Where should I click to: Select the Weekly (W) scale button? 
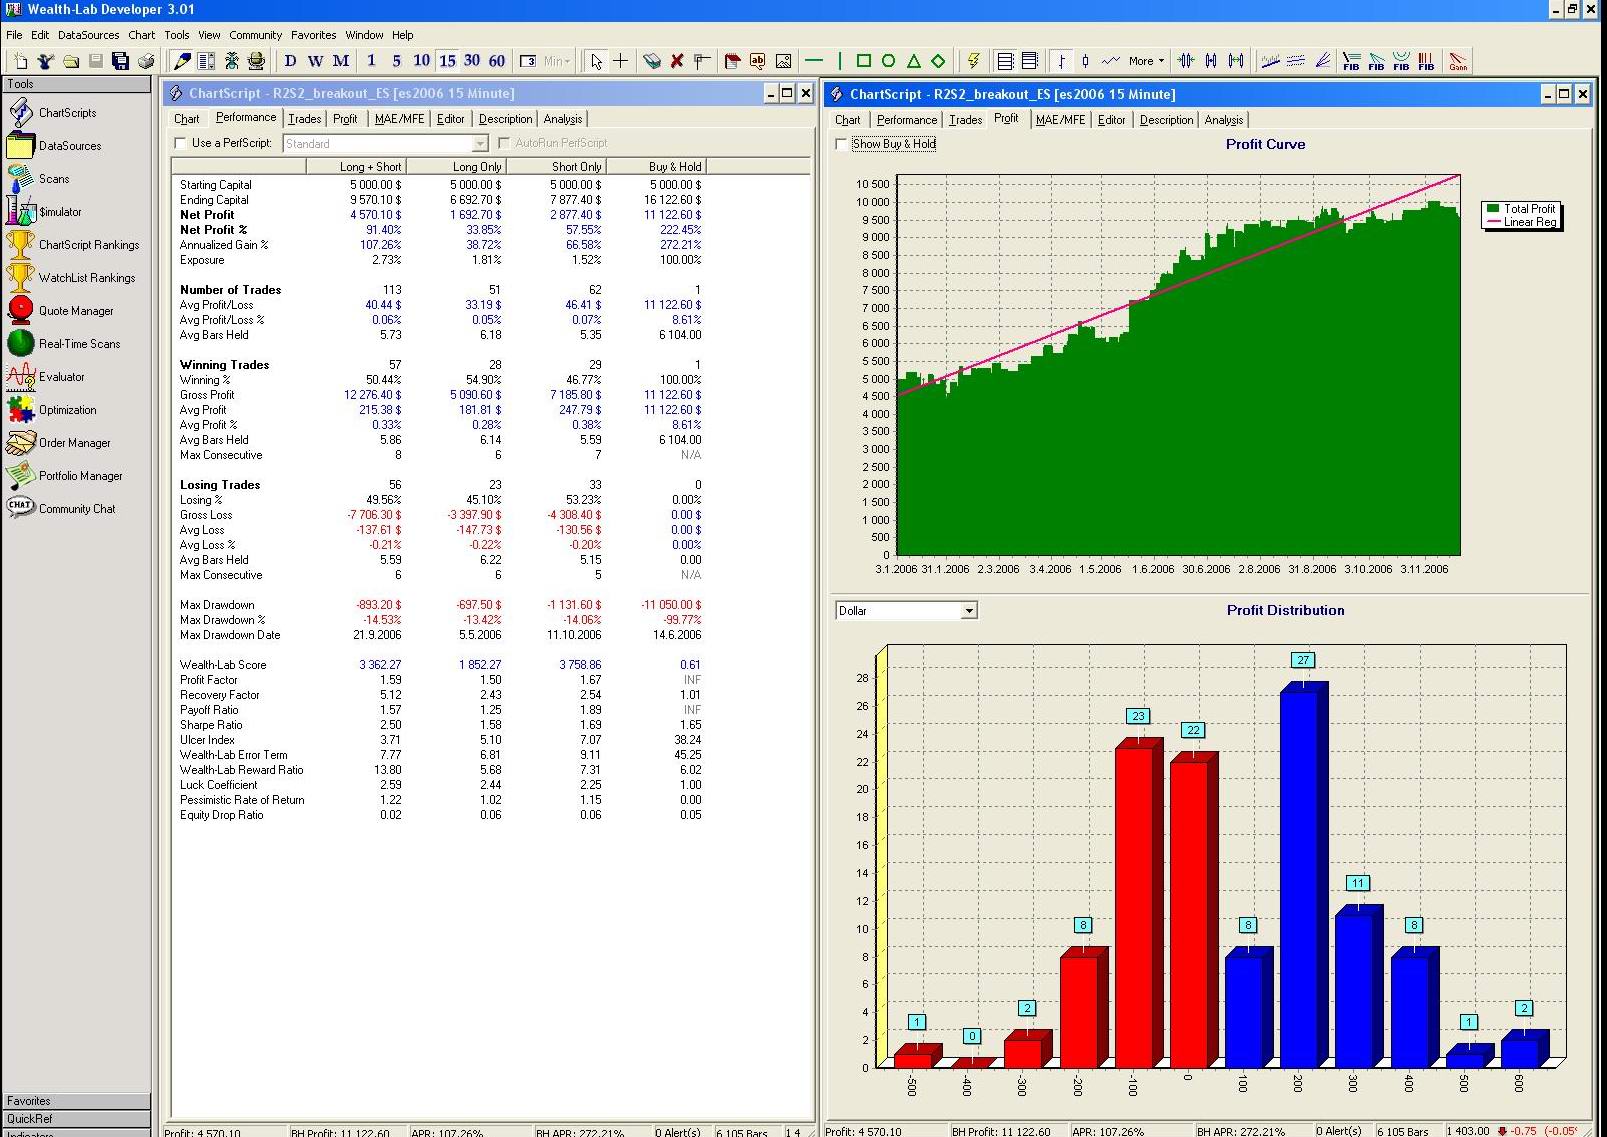tap(316, 61)
